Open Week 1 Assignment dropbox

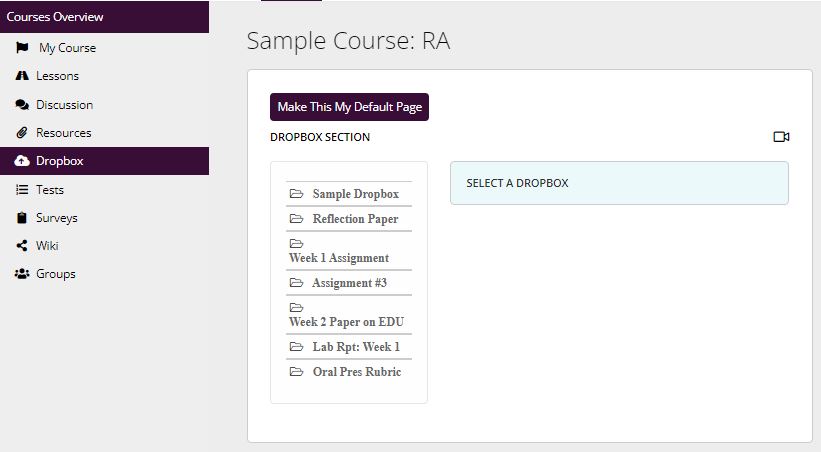pyautogui.click(x=349, y=251)
